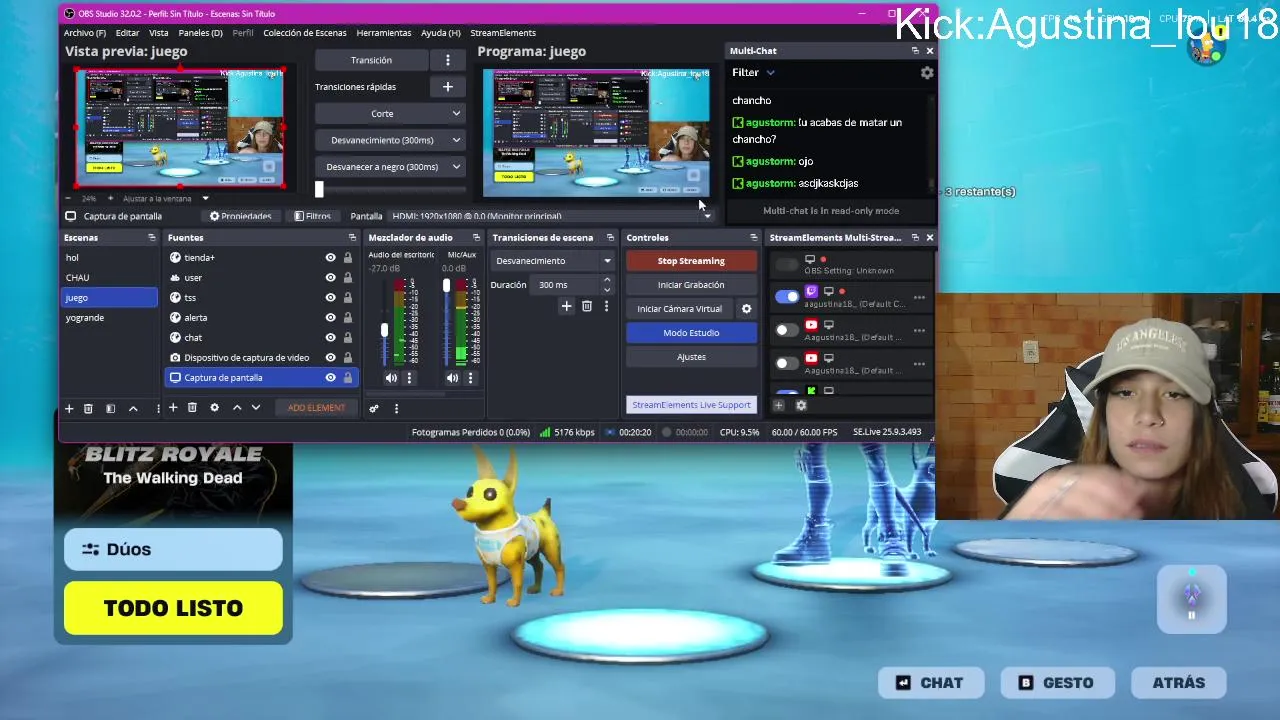Viewport: 1280px width, 720px height.
Task: Open Transición options three-dot menu
Action: (448, 60)
